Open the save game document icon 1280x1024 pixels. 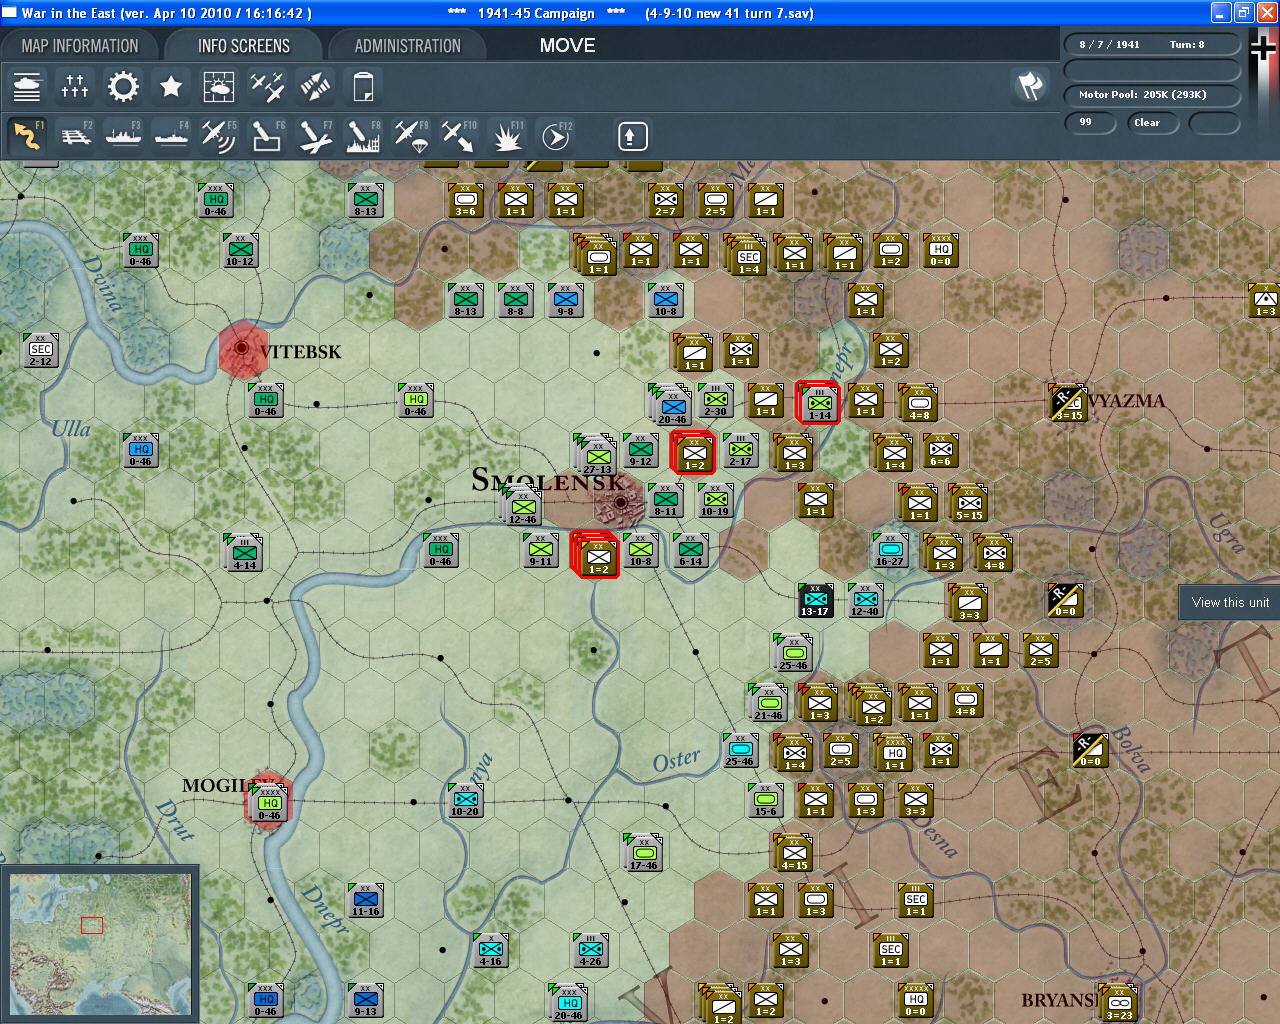point(363,87)
